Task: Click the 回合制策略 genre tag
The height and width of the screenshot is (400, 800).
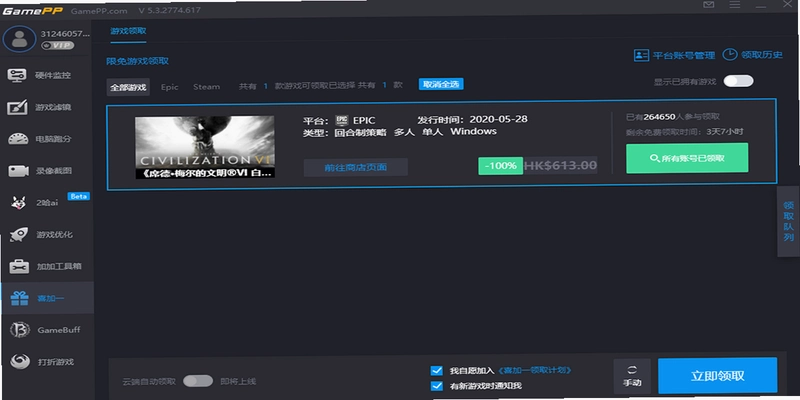Action: point(360,132)
